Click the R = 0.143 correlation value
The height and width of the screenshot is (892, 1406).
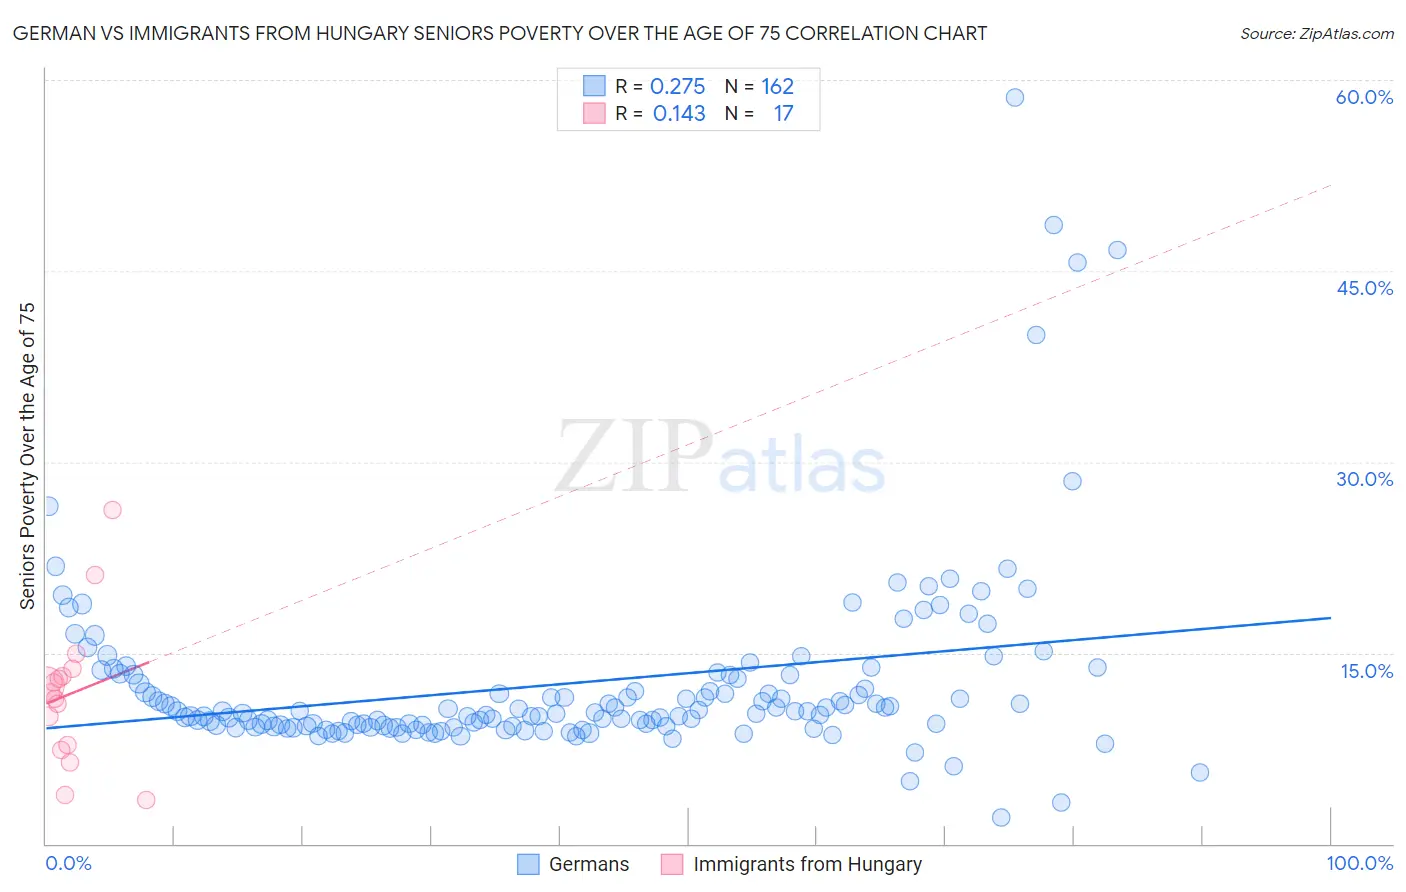[660, 113]
